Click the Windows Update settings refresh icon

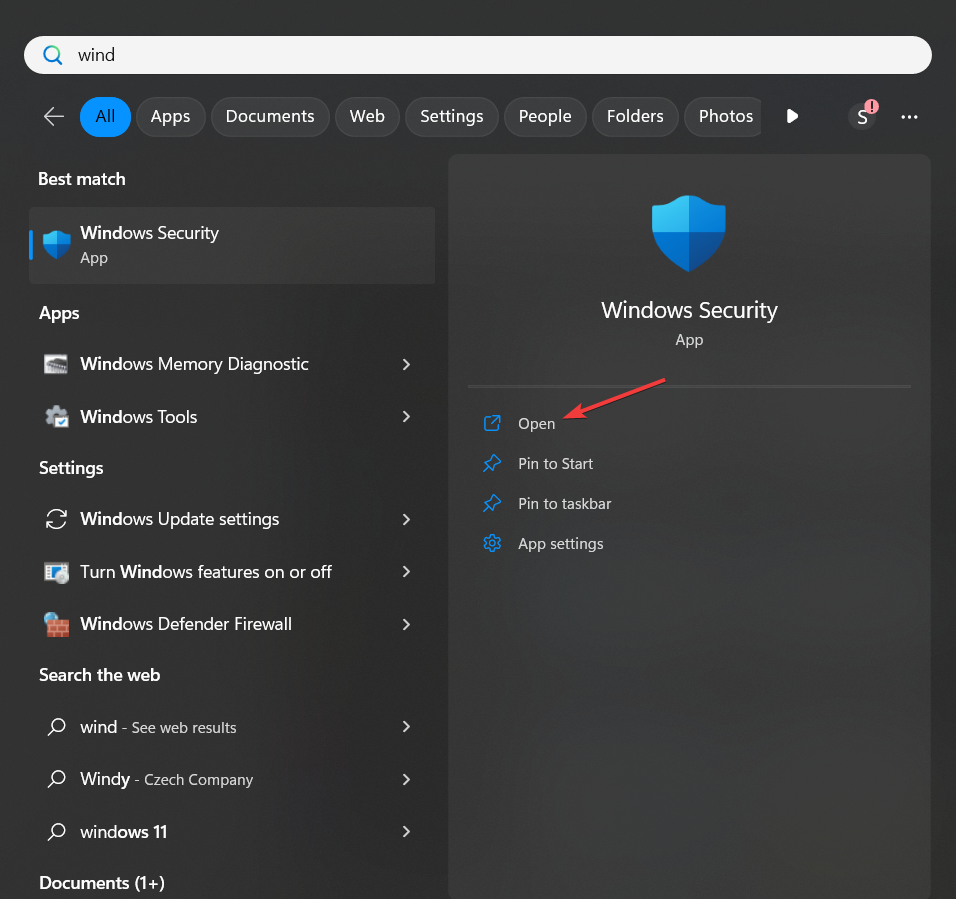pyautogui.click(x=56, y=519)
